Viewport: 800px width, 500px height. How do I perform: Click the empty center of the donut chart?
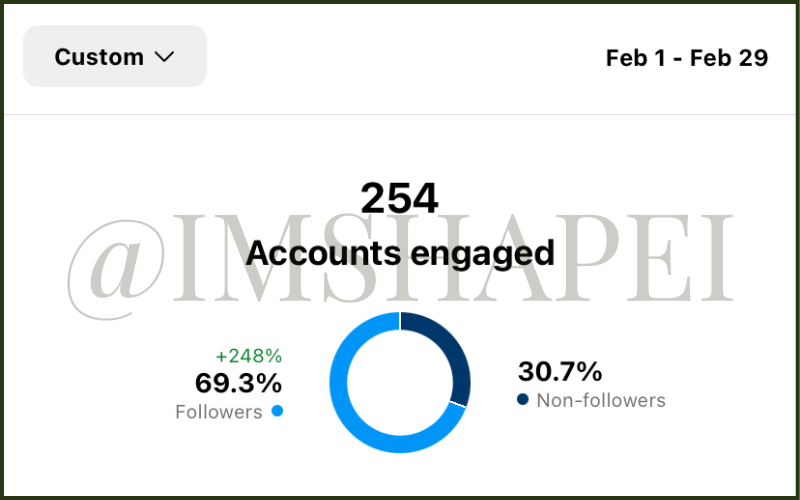pos(400,381)
